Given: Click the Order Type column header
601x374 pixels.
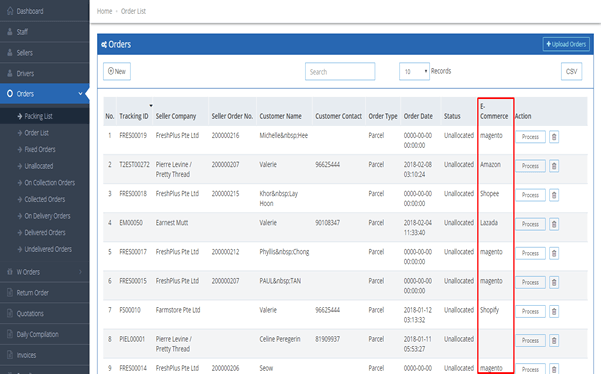Looking at the screenshot, I should pos(383,116).
